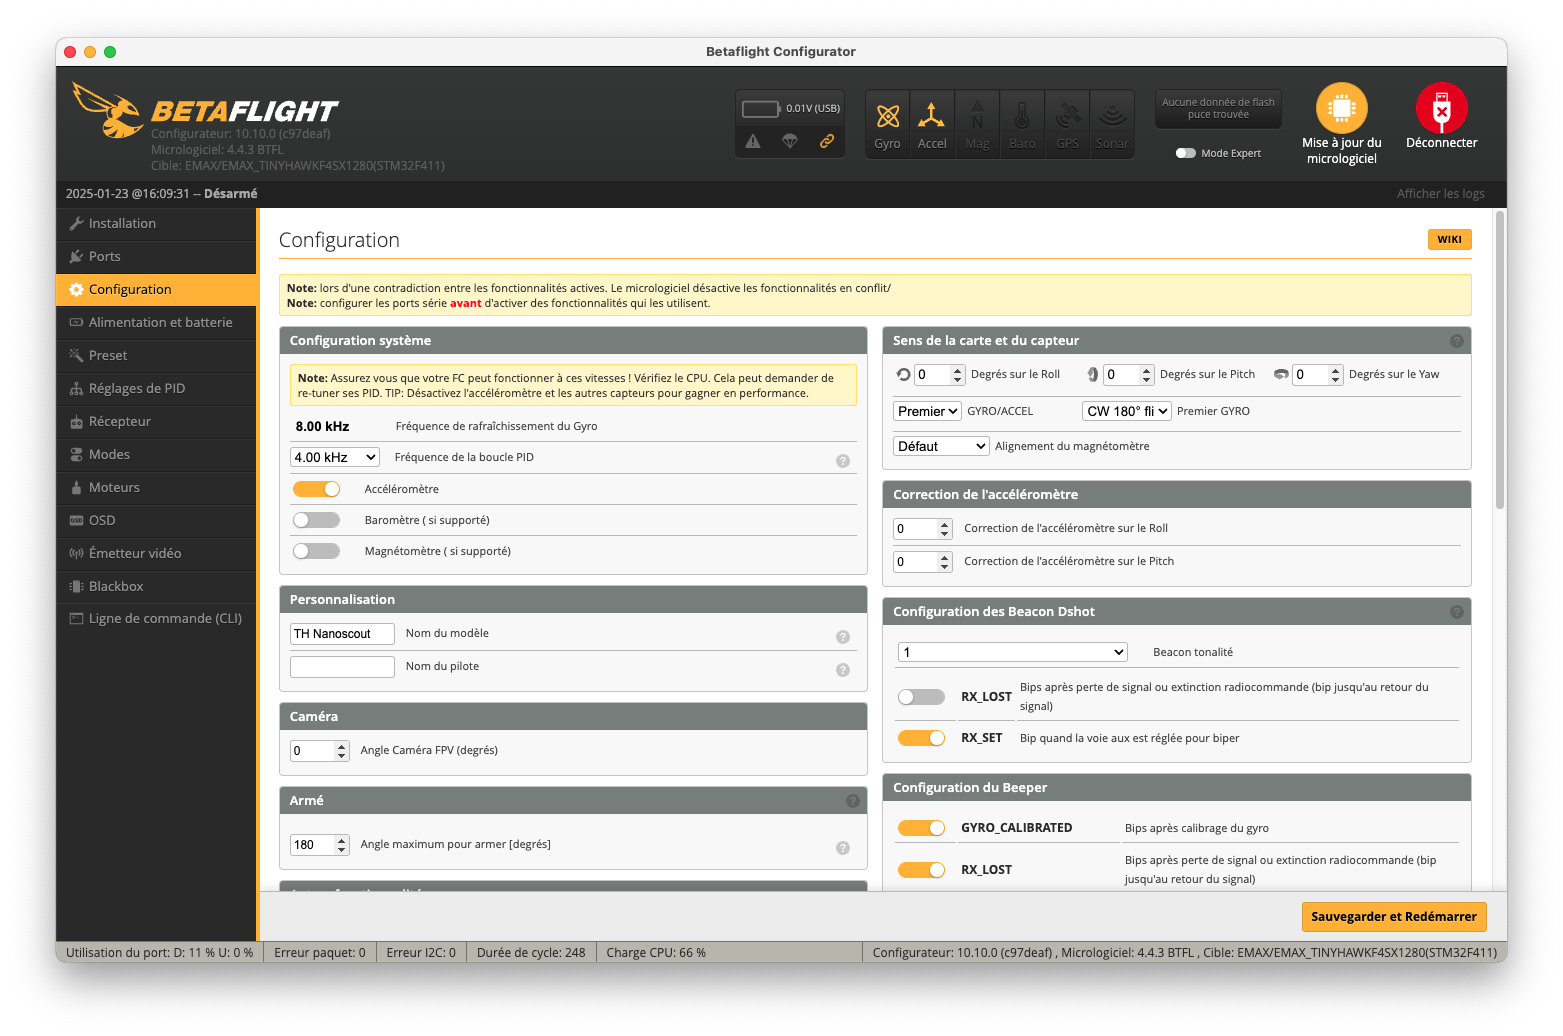Open the OSD tab
Image resolution: width=1563 pixels, height=1036 pixels.
click(x=156, y=520)
